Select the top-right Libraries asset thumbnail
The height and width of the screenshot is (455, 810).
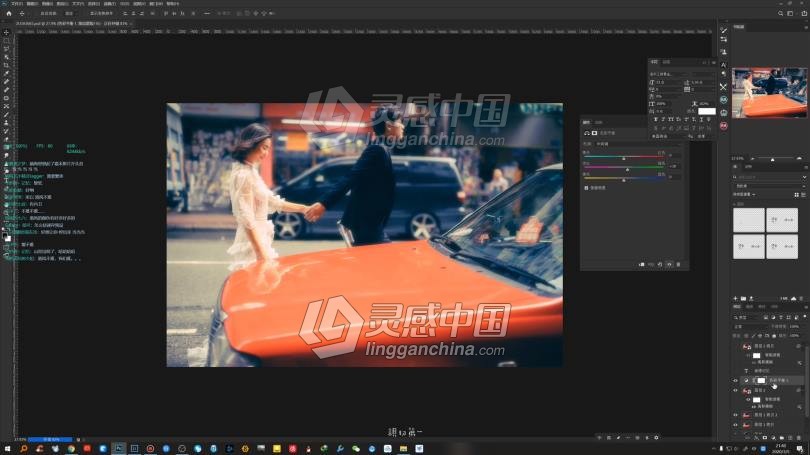(782, 220)
